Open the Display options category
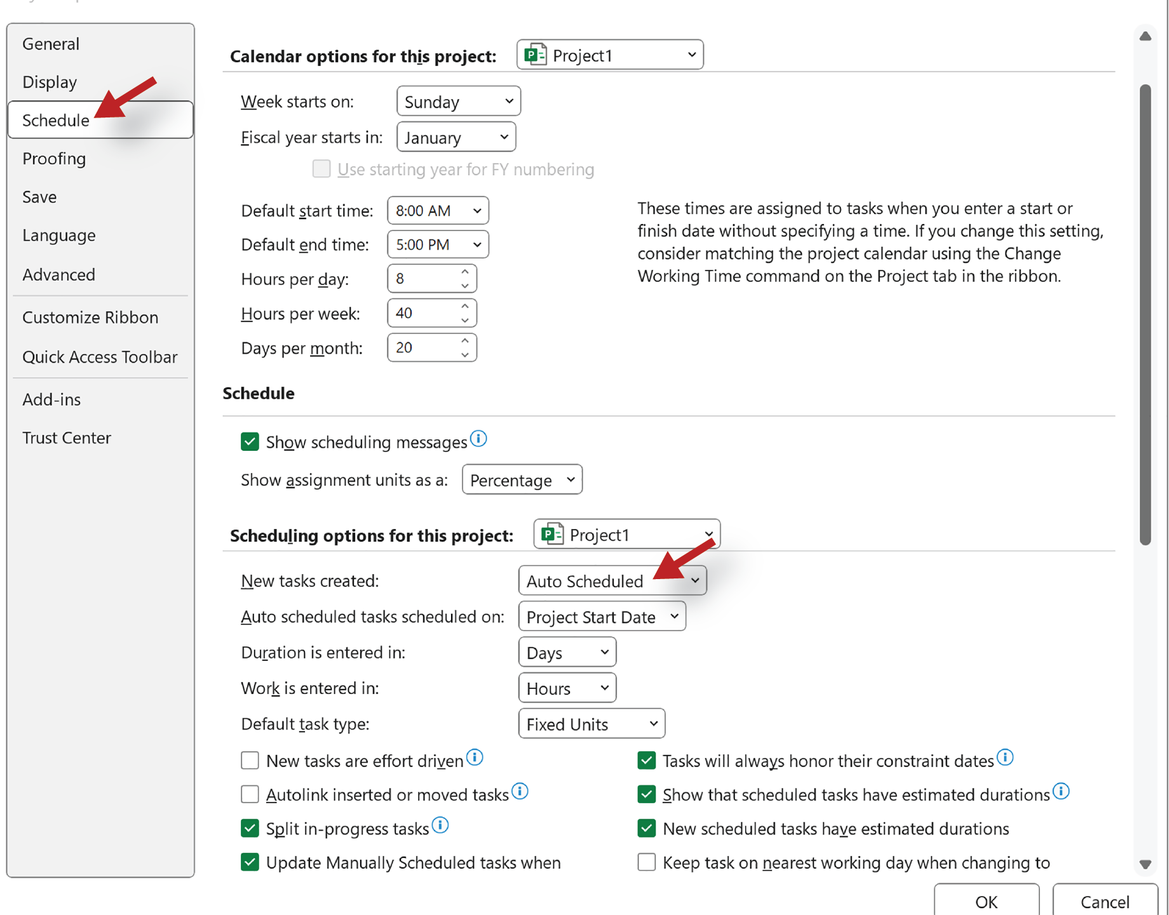Screen dimensions: 1169x915 coord(49,82)
